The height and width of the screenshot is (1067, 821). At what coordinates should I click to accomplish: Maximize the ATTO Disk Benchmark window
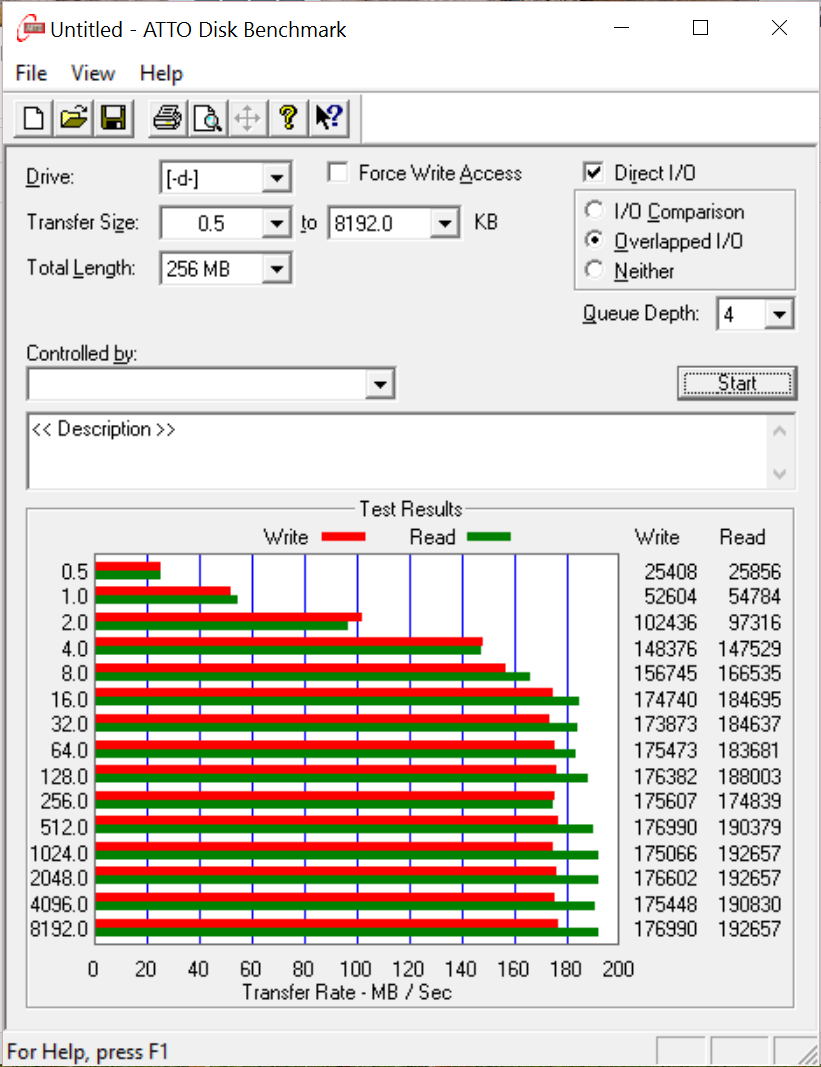701,28
